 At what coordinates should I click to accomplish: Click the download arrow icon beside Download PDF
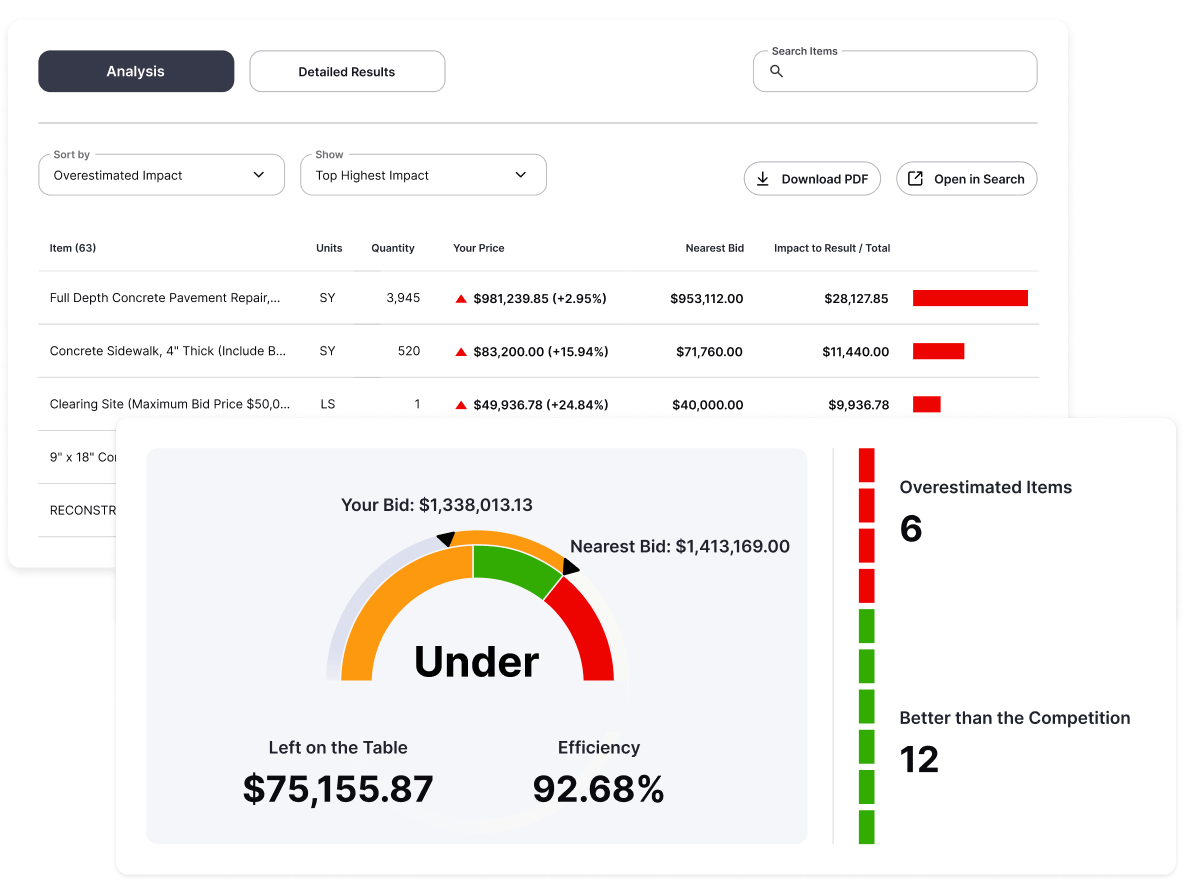coord(763,179)
